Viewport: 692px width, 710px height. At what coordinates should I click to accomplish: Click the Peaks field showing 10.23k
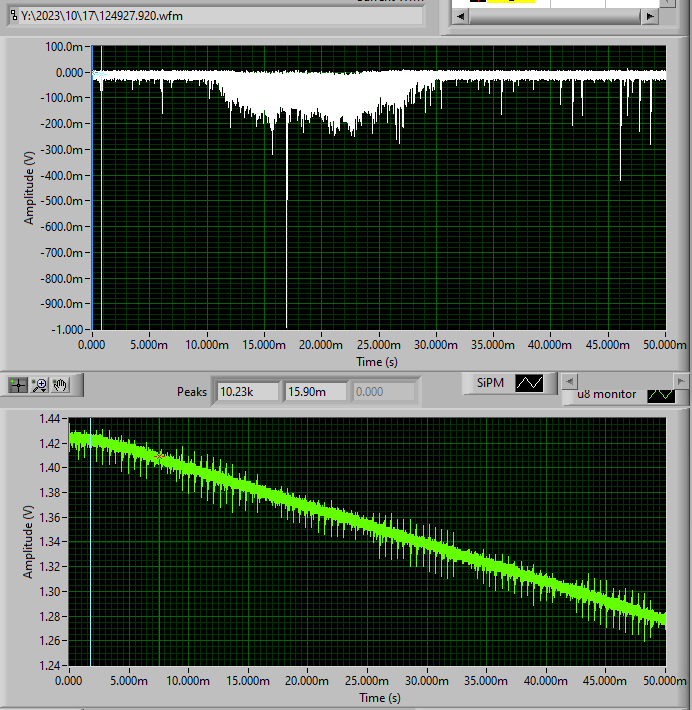(248, 392)
